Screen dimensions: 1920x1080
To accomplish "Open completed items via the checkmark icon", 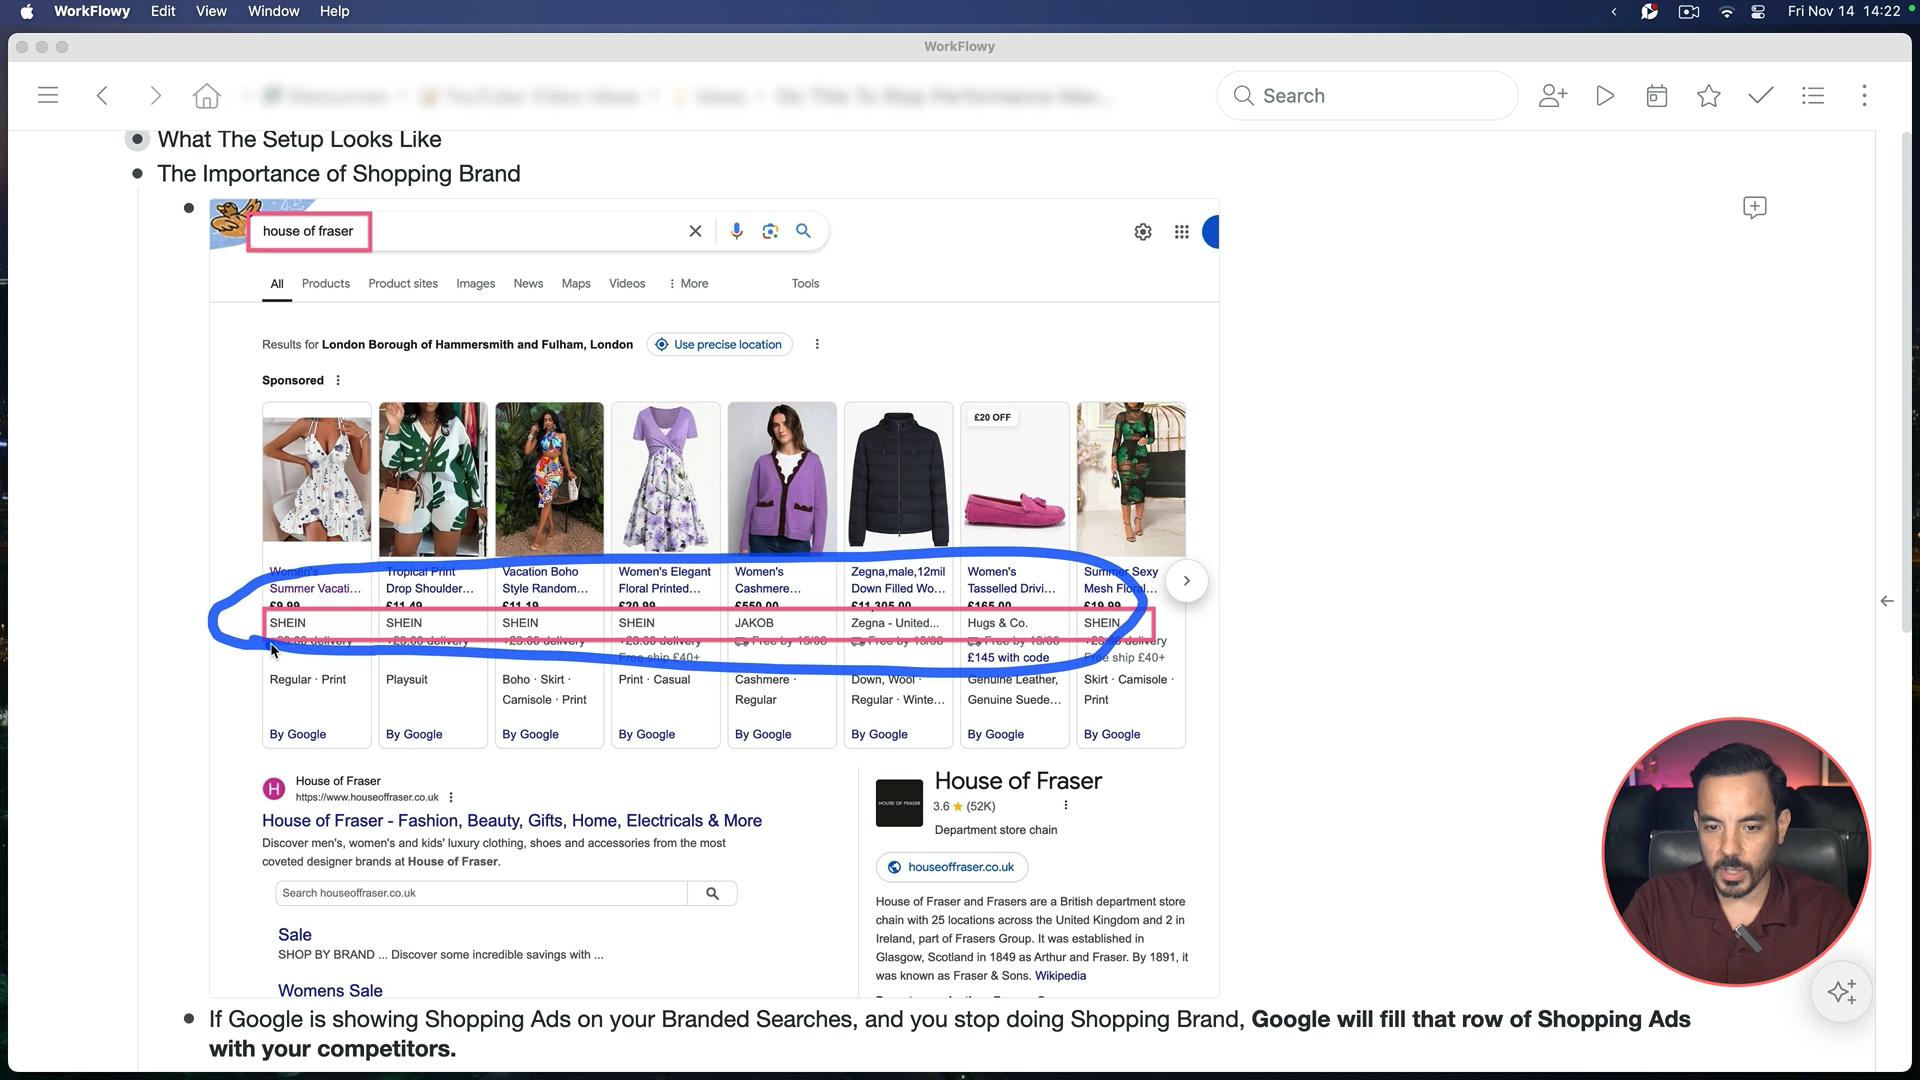I will pyautogui.click(x=1761, y=95).
